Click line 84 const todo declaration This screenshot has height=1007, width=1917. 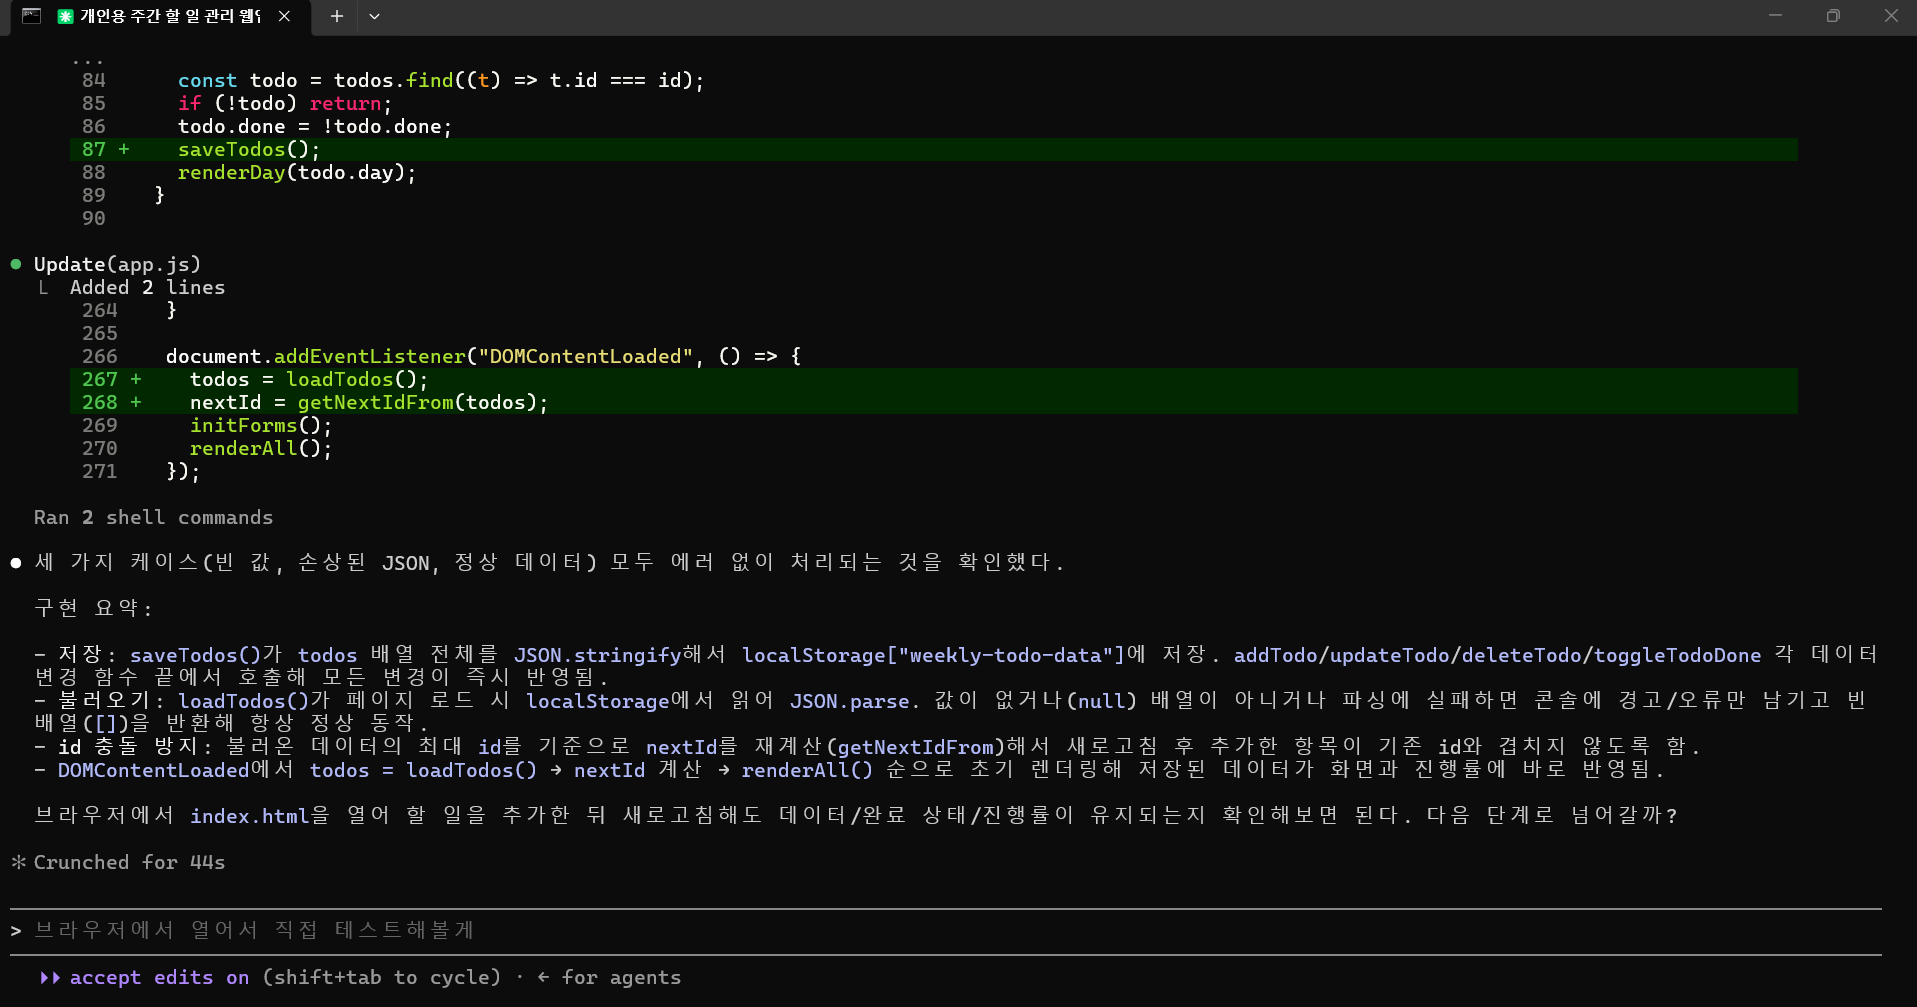point(441,80)
